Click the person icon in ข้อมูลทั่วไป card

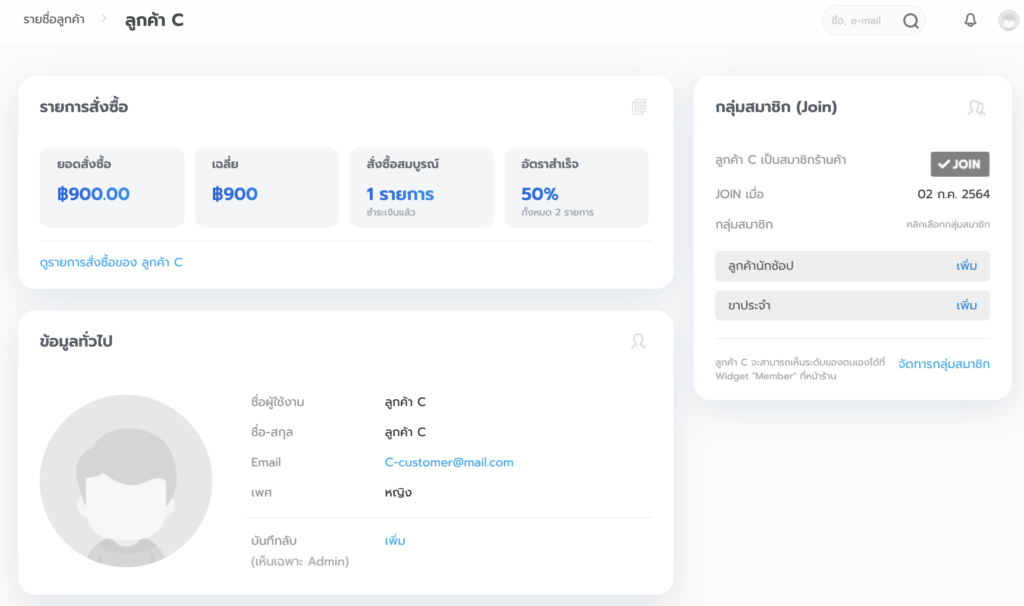pyautogui.click(x=638, y=341)
